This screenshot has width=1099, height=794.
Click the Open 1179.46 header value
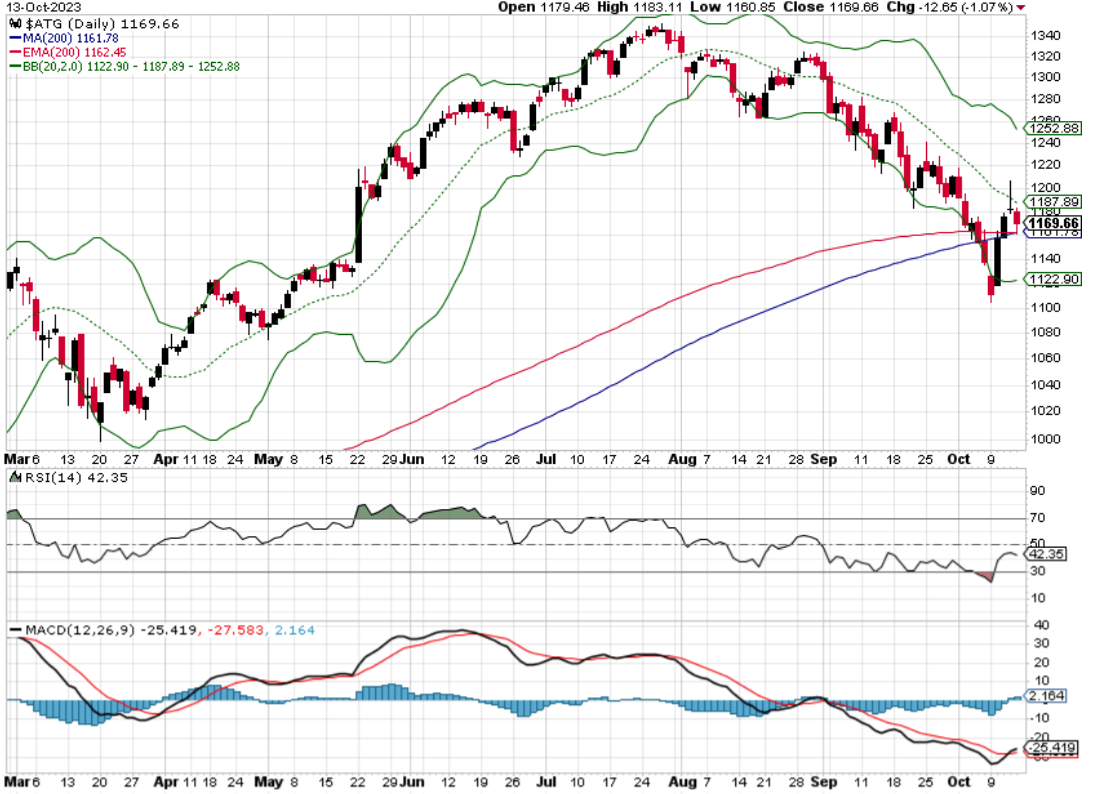tap(545, 7)
